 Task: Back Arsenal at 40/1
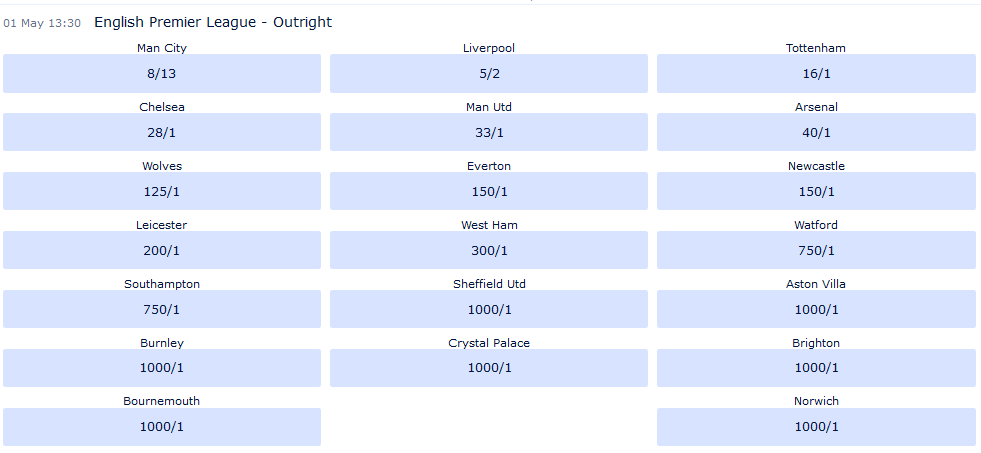[x=816, y=132]
